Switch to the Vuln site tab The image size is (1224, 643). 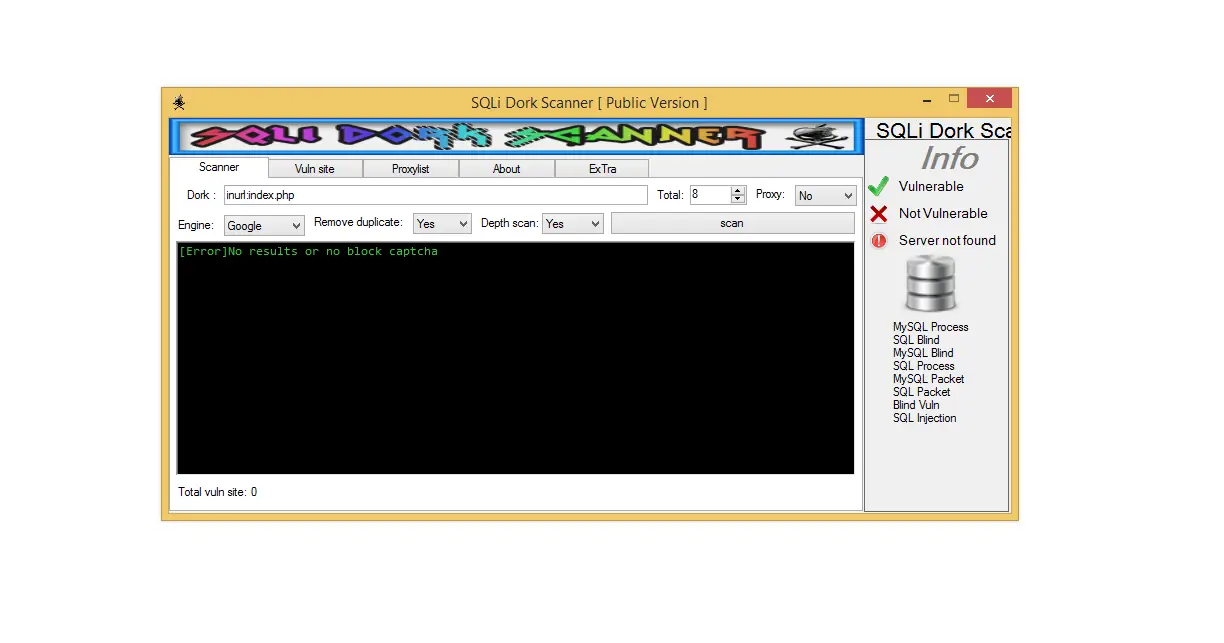[314, 168]
